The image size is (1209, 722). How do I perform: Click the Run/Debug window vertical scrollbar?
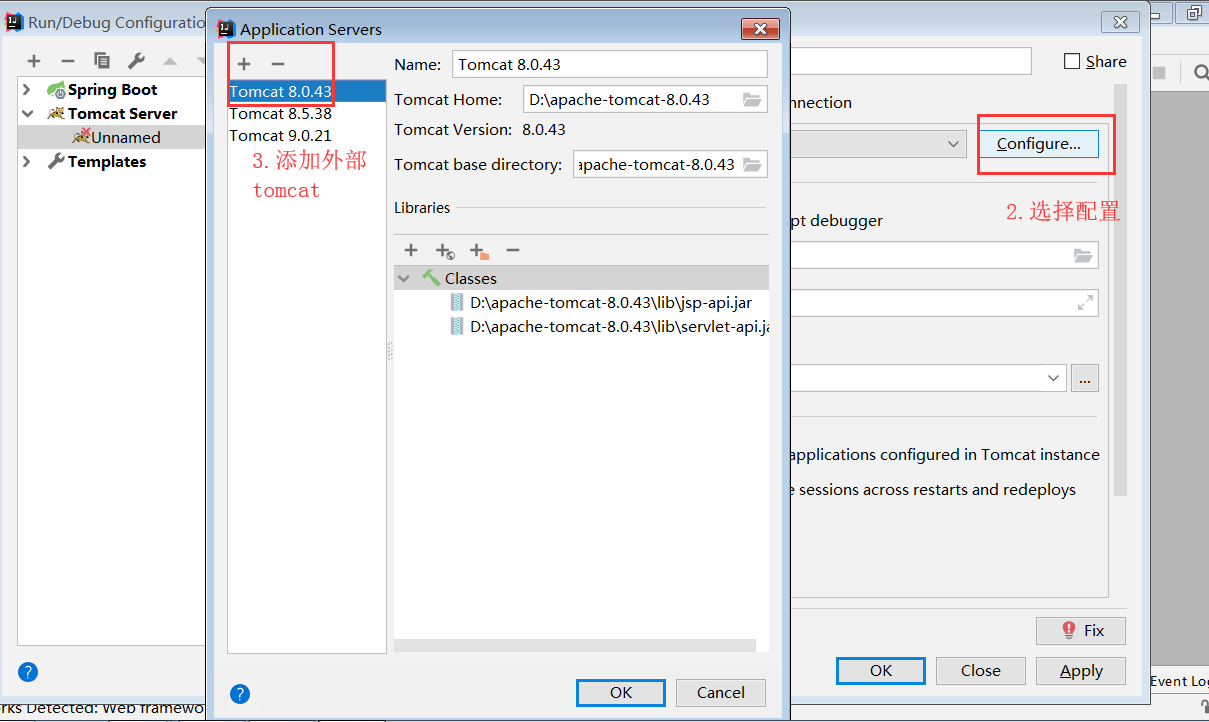[1121, 290]
